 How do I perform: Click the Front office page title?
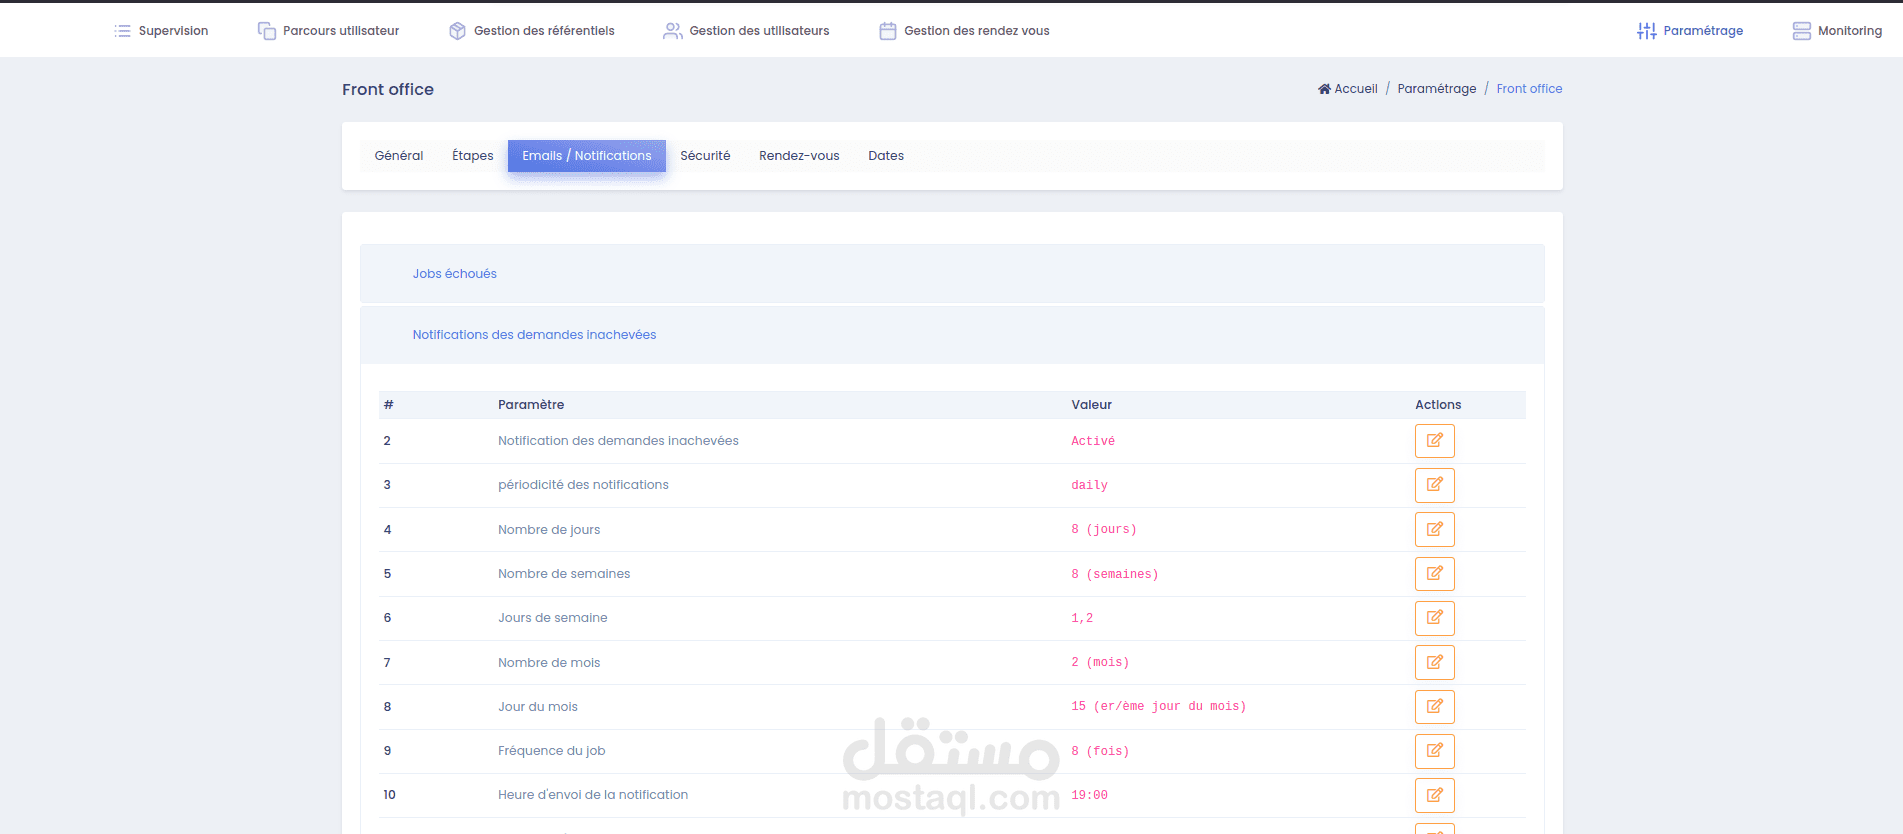tap(388, 89)
